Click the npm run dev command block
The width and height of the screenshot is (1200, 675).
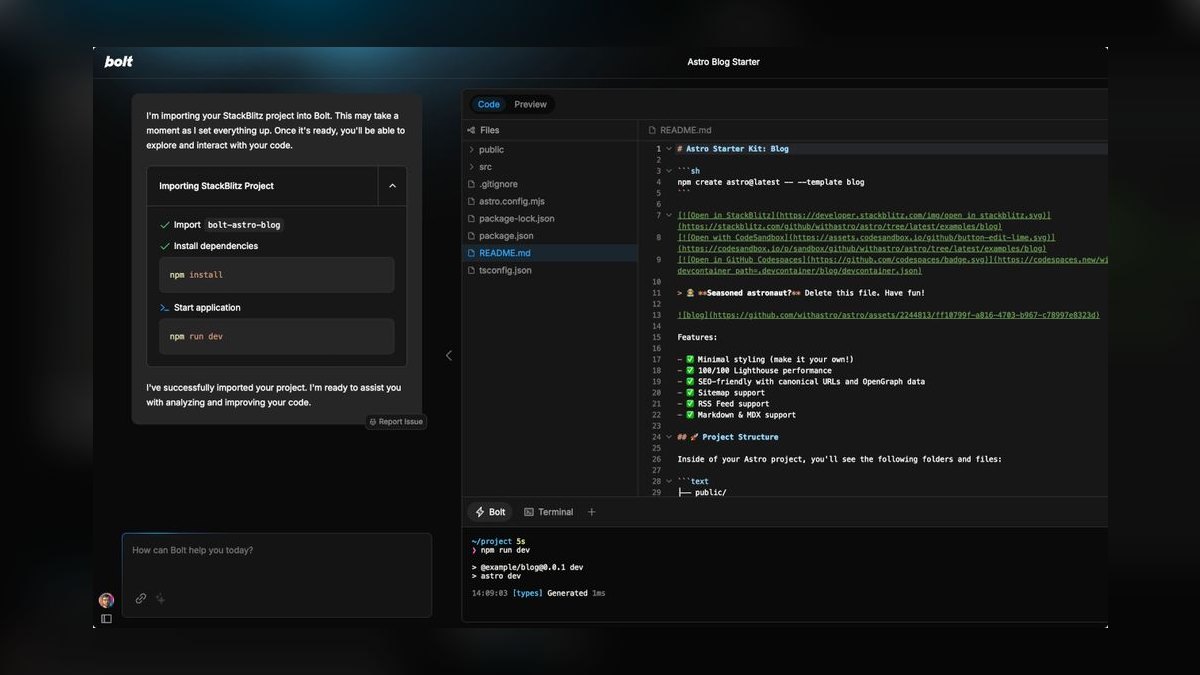(x=277, y=337)
